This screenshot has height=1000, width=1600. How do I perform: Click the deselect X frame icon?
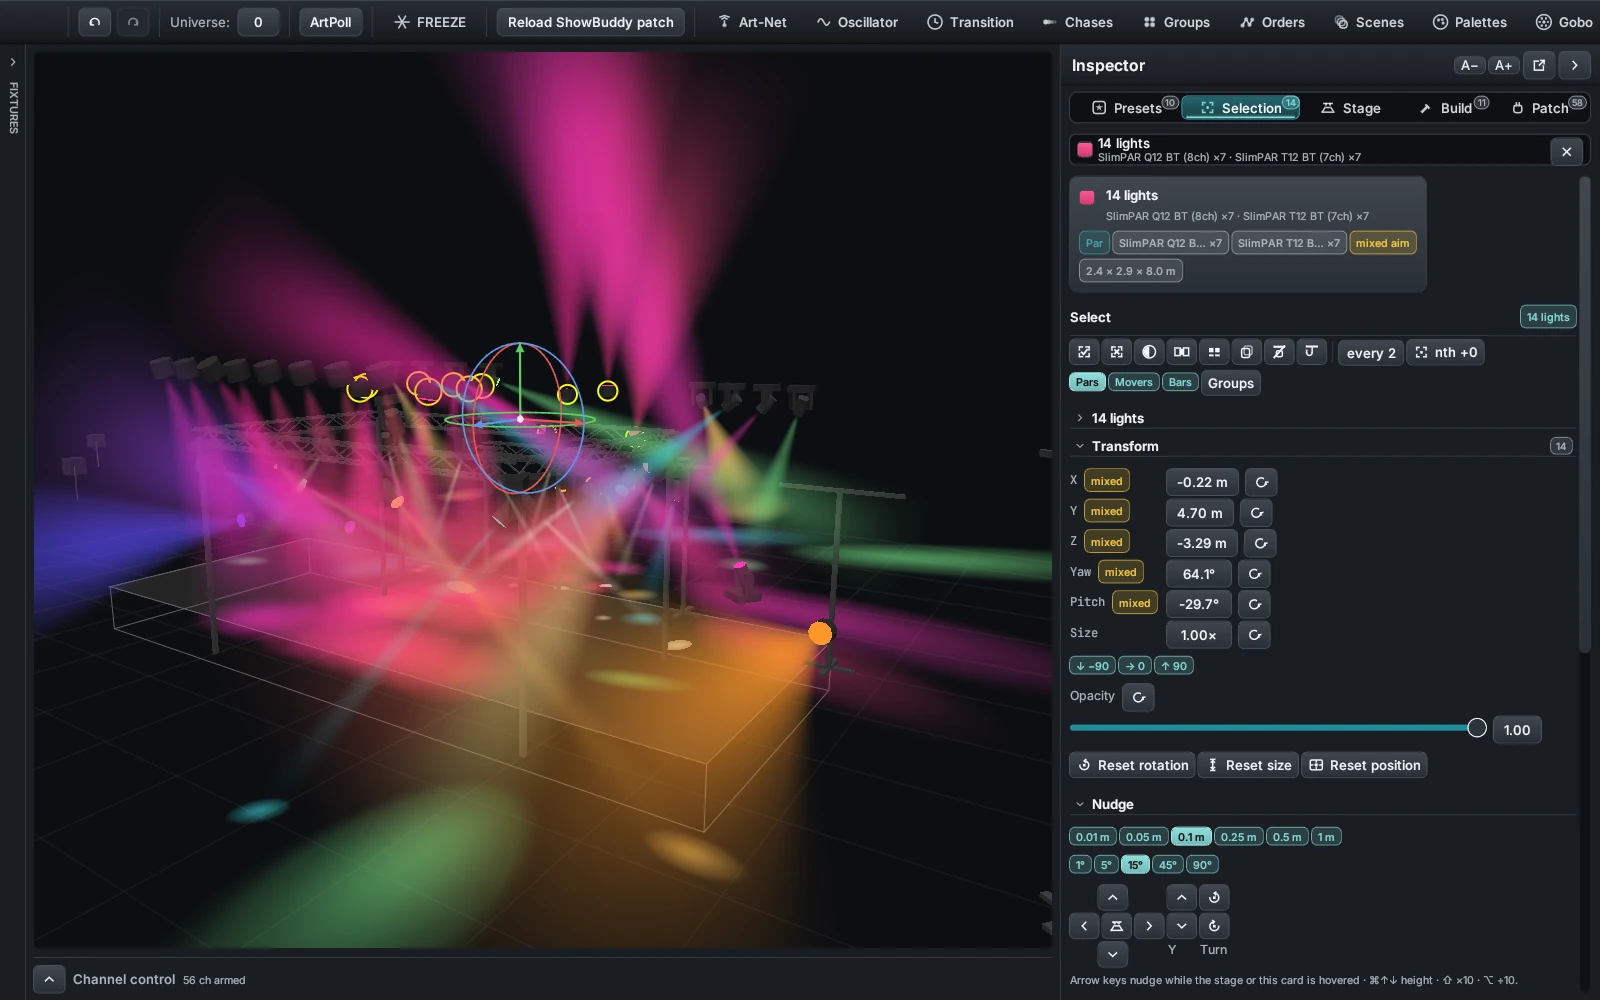point(1117,352)
